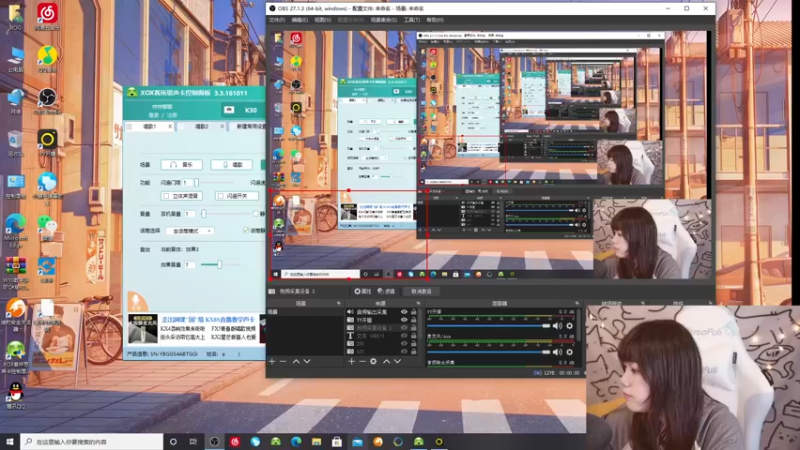The image size is (800, 450).
Task: Click the Filters button above OBS docks
Action: (386, 291)
